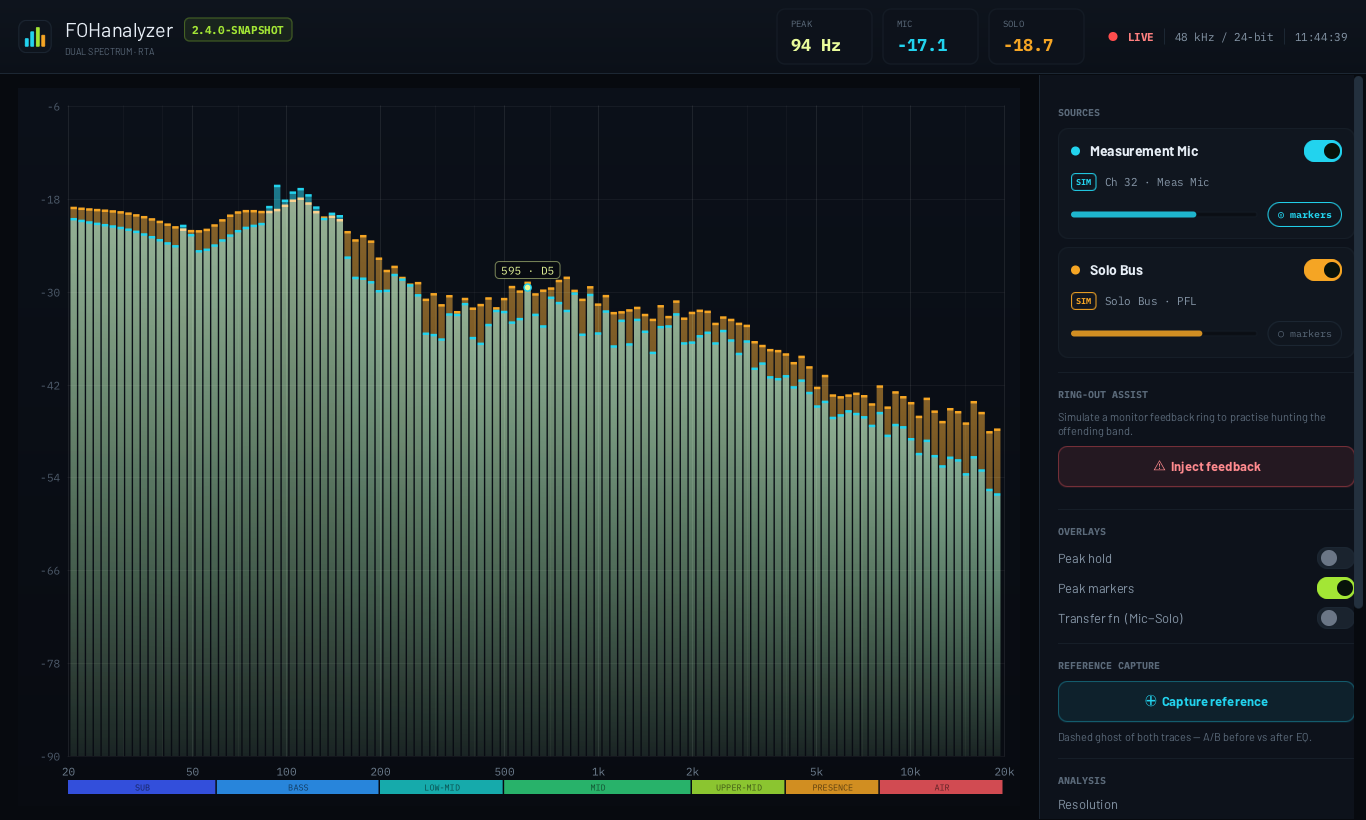This screenshot has height=820, width=1366.
Task: Click the Ch 32 · Meas Mic text
Action: tap(1157, 182)
